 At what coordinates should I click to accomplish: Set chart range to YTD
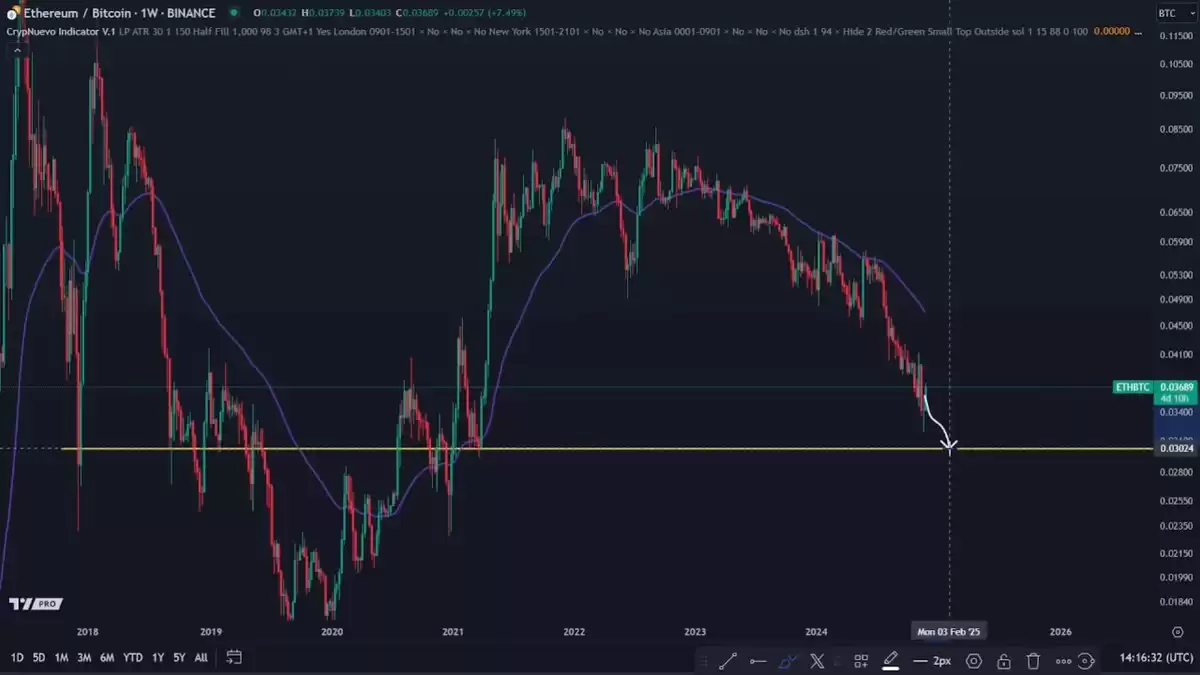tap(132, 657)
